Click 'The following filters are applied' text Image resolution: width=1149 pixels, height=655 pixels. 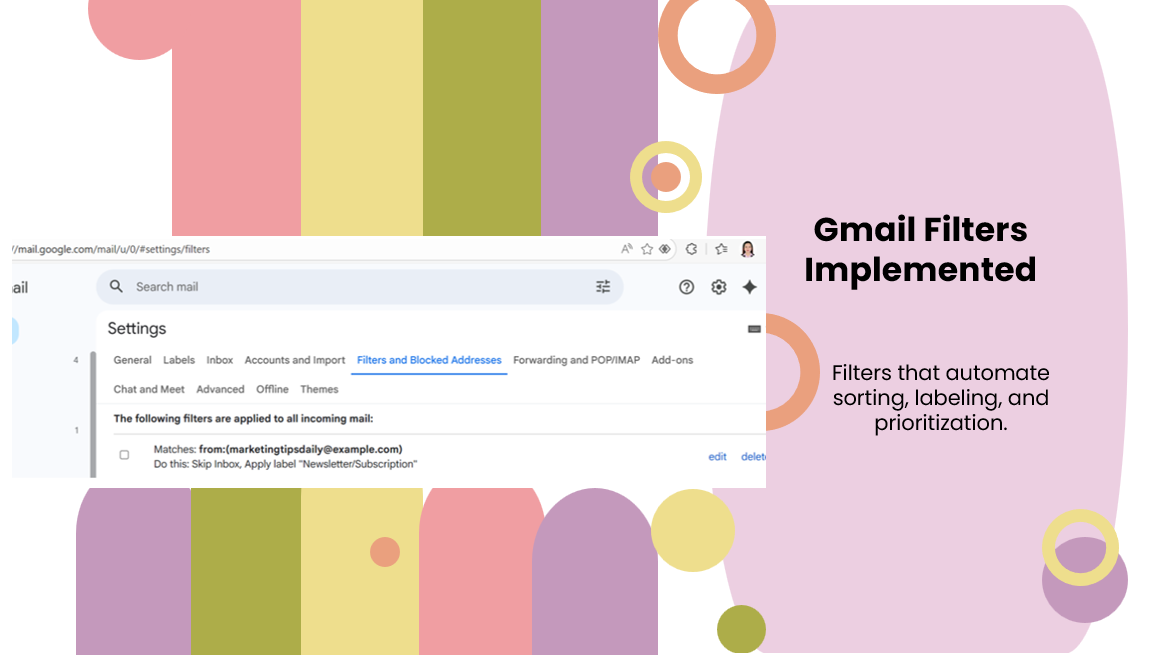point(243,418)
